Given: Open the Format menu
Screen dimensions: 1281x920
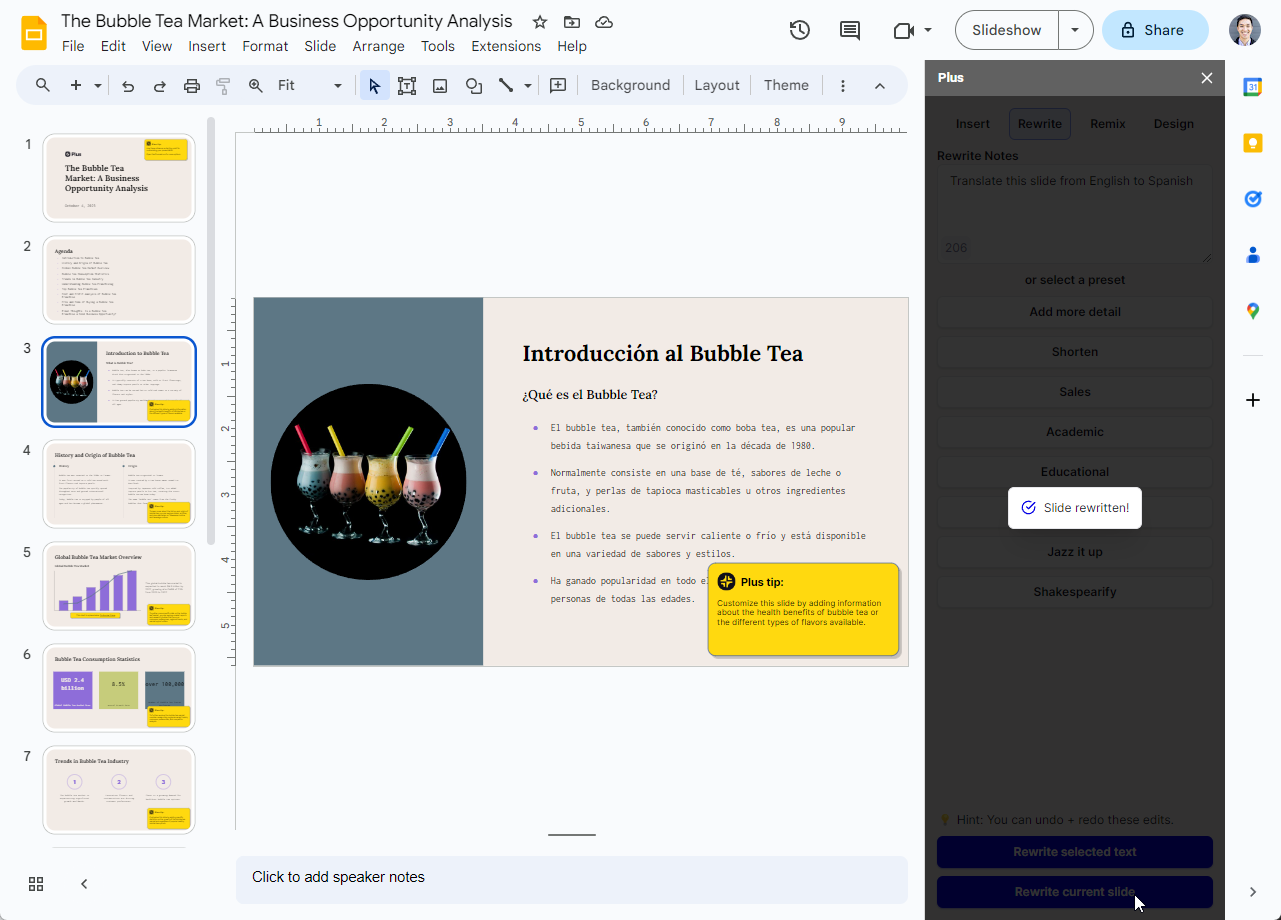Looking at the screenshot, I should (x=264, y=46).
